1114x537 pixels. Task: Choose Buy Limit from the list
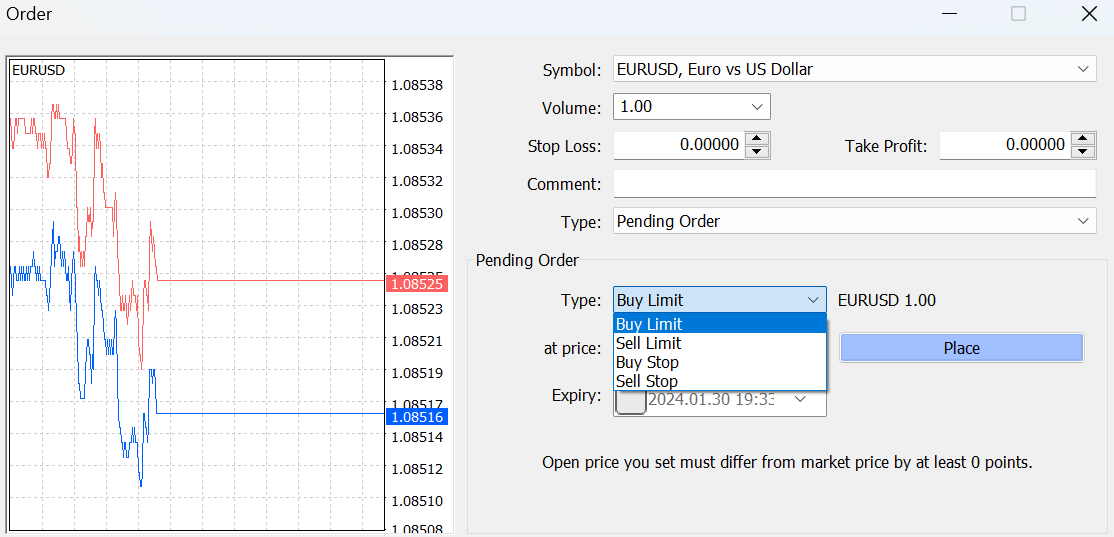(720, 324)
